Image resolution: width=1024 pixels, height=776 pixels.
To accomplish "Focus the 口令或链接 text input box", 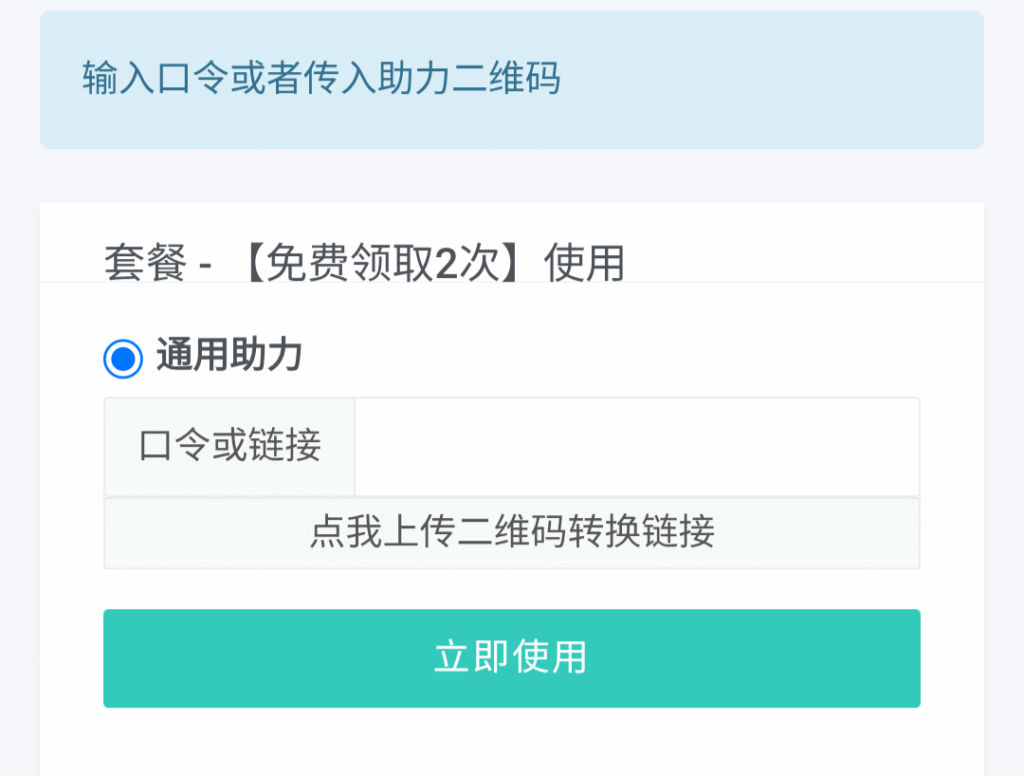I will click(637, 447).
